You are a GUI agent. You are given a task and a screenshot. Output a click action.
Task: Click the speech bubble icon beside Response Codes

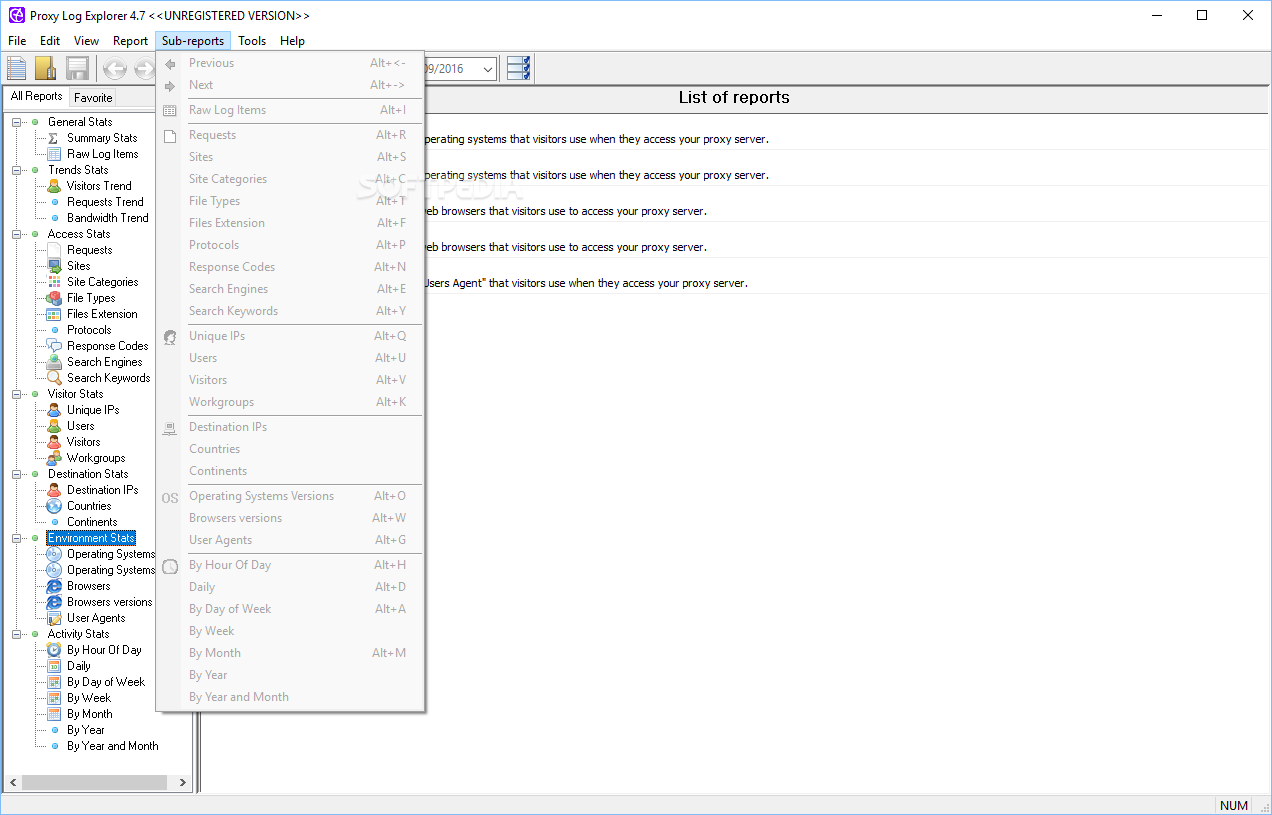(54, 346)
